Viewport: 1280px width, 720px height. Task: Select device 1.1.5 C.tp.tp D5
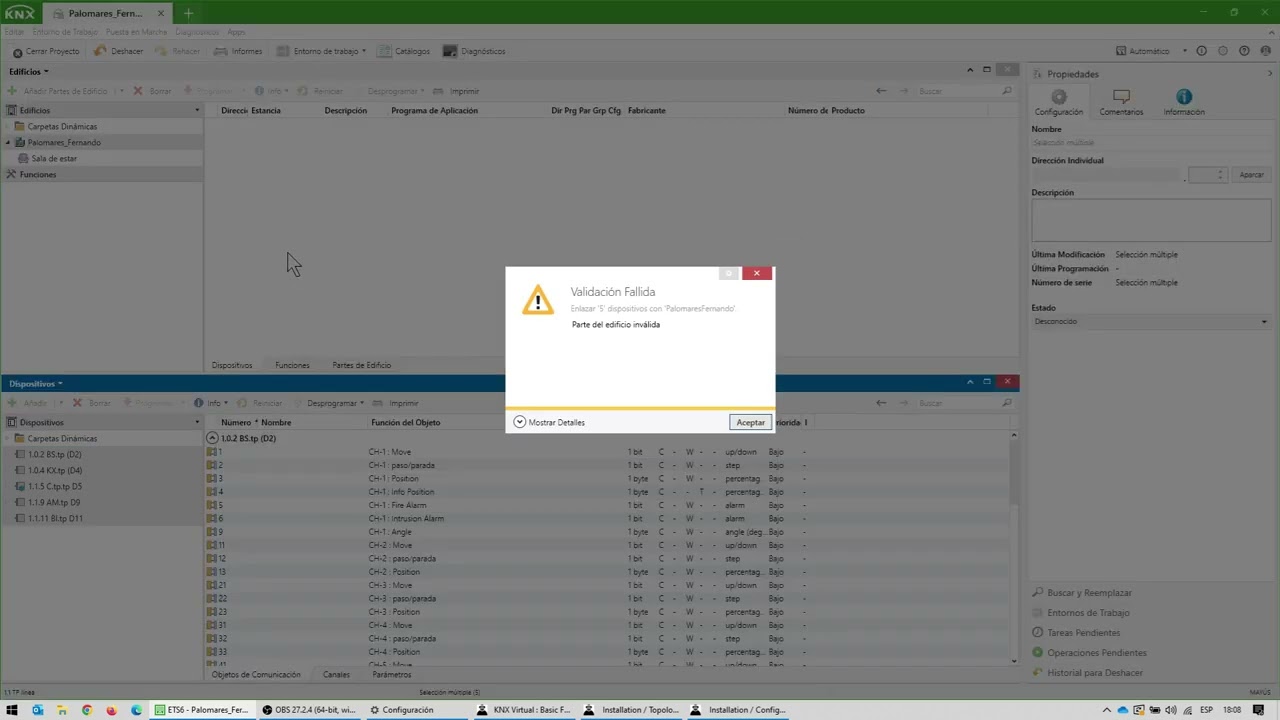[x=54, y=486]
